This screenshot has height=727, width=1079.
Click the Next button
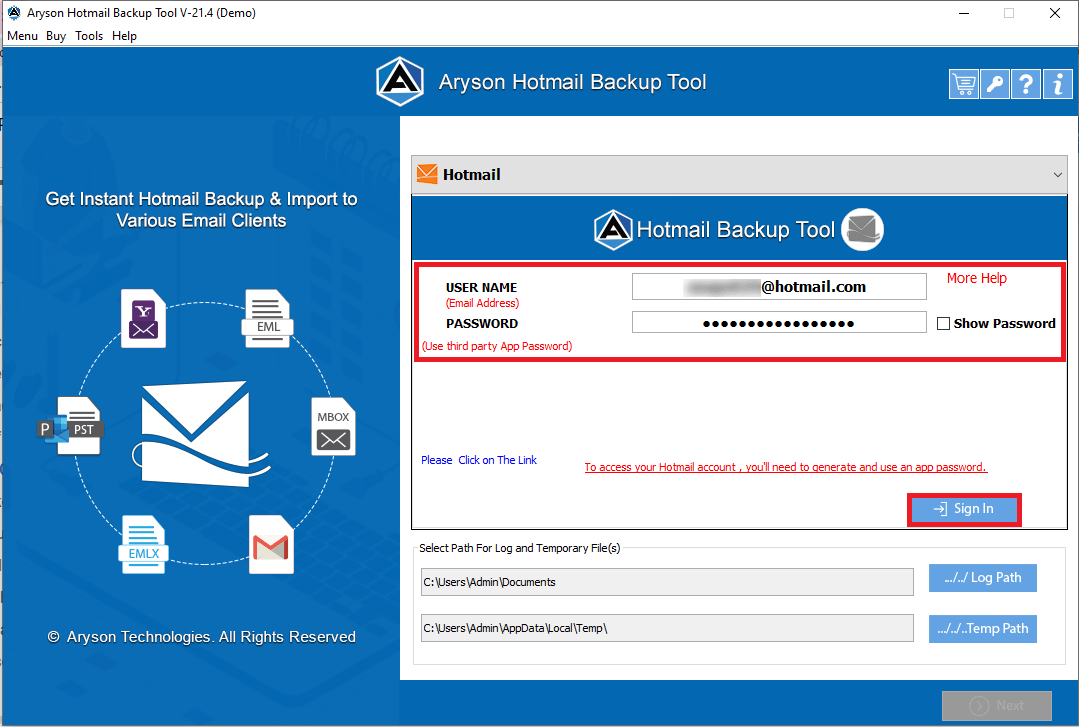coord(997,706)
